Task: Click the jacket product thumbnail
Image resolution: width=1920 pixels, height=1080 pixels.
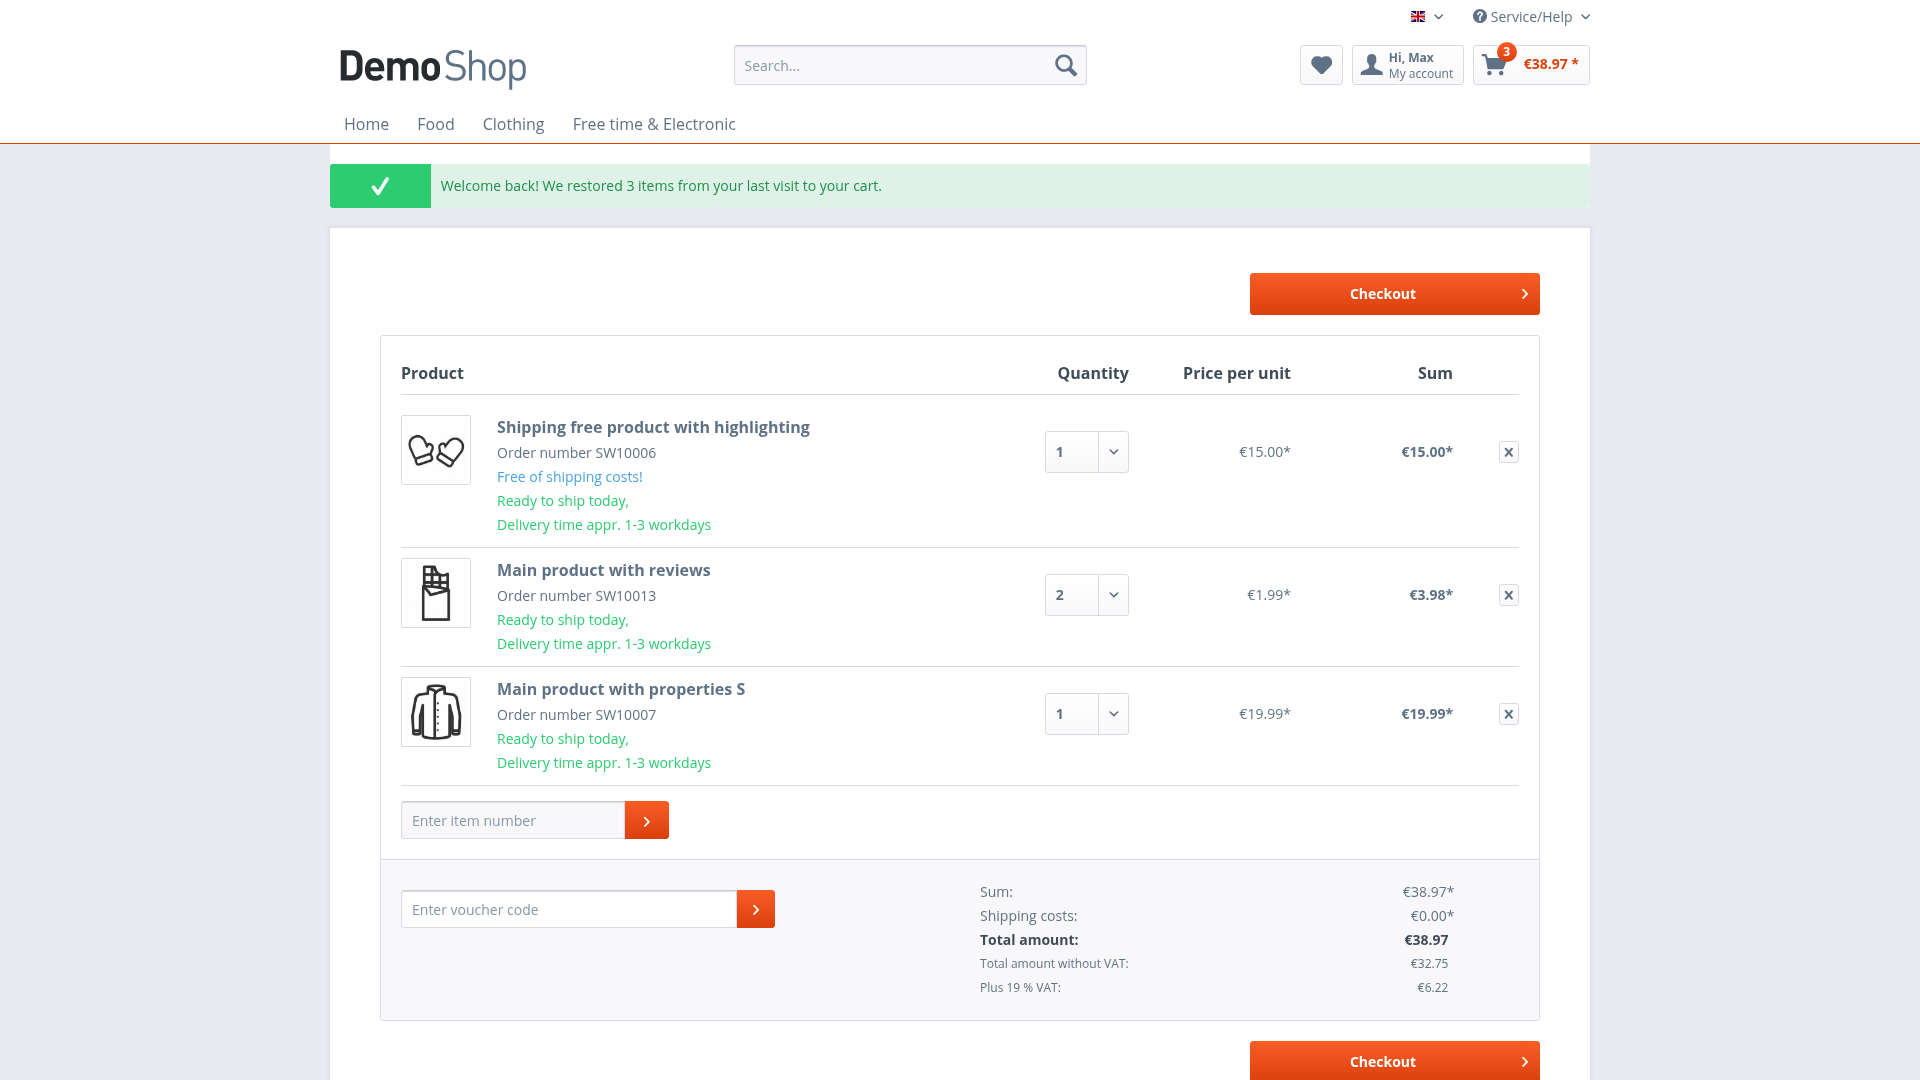Action: tap(436, 712)
